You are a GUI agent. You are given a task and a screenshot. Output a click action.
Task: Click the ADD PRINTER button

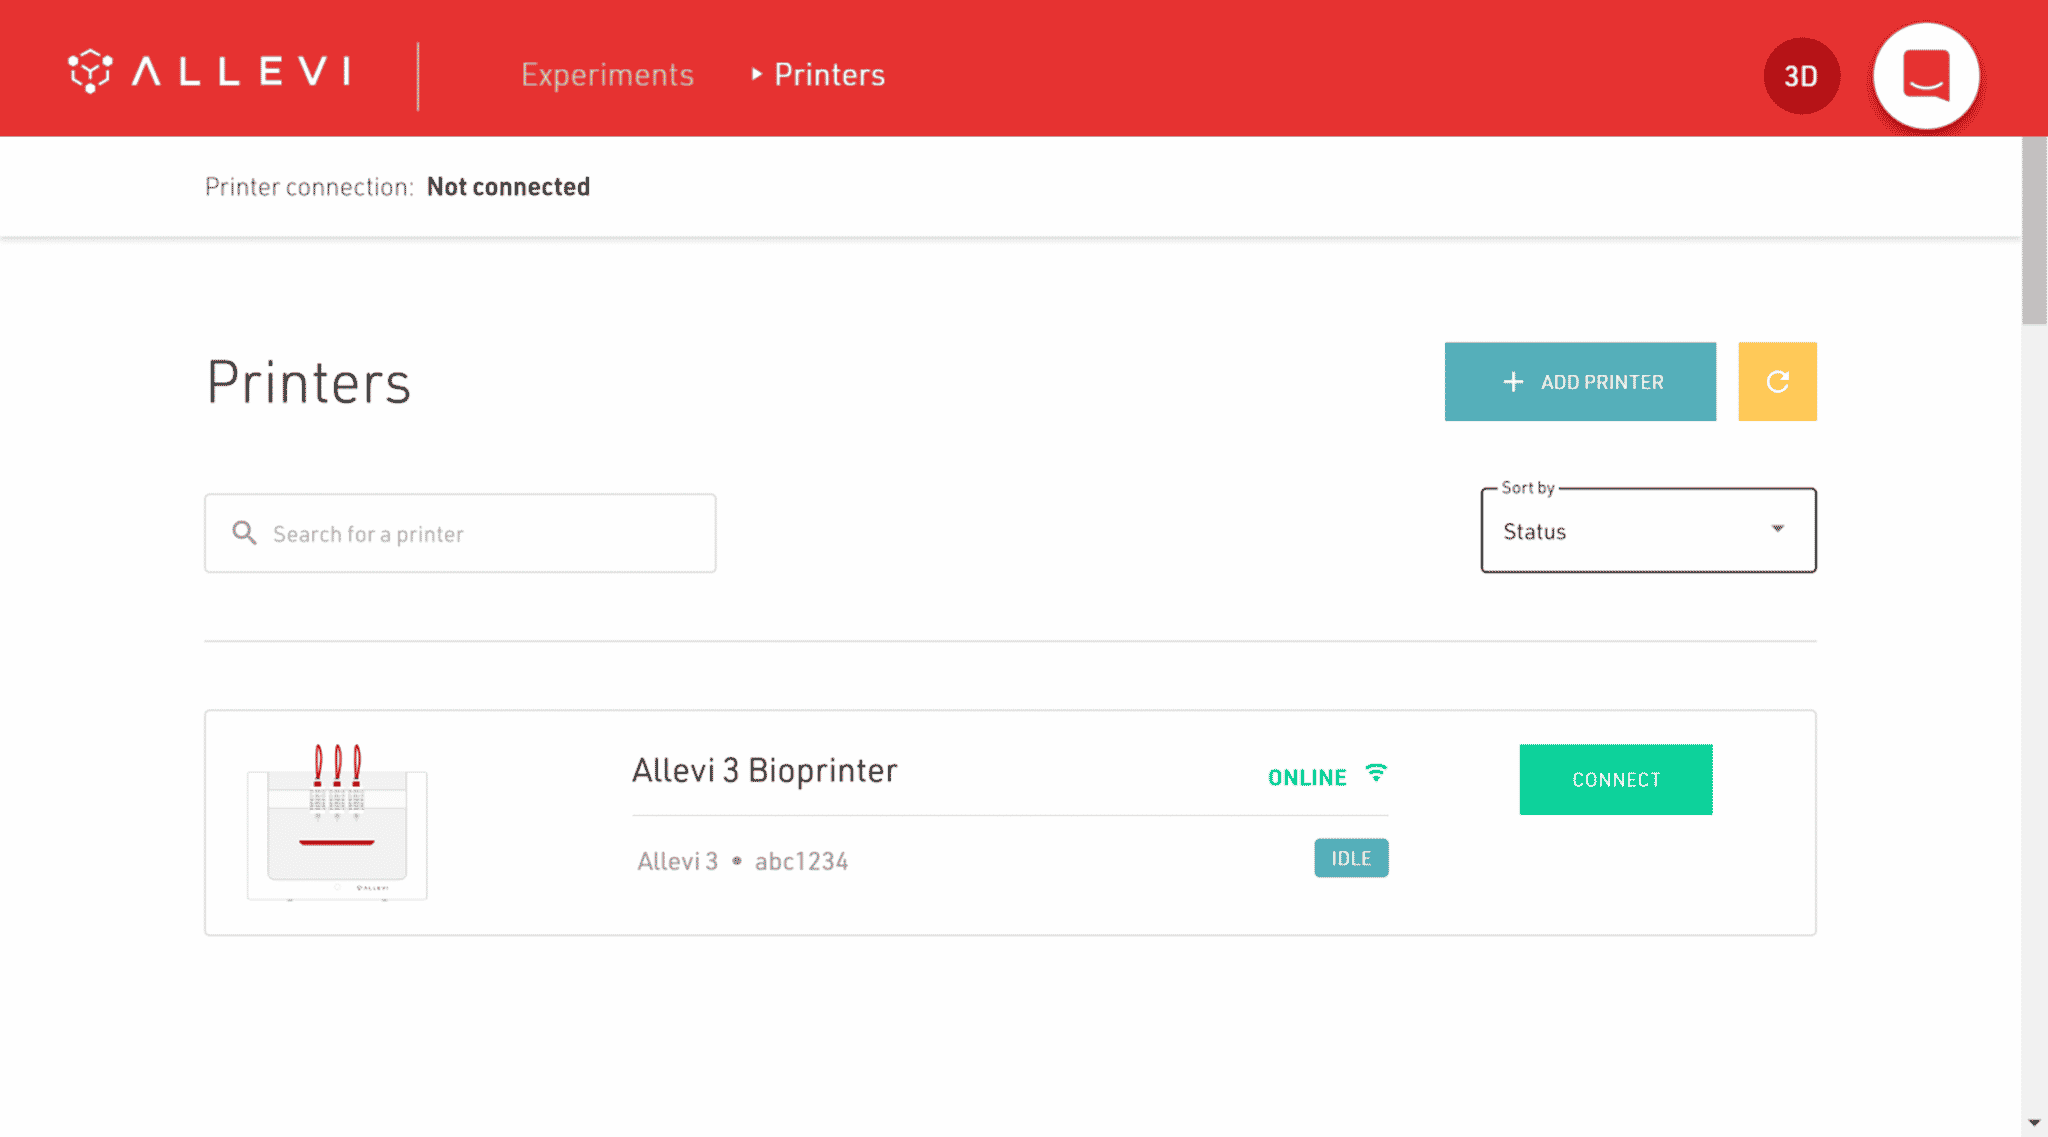(x=1580, y=381)
